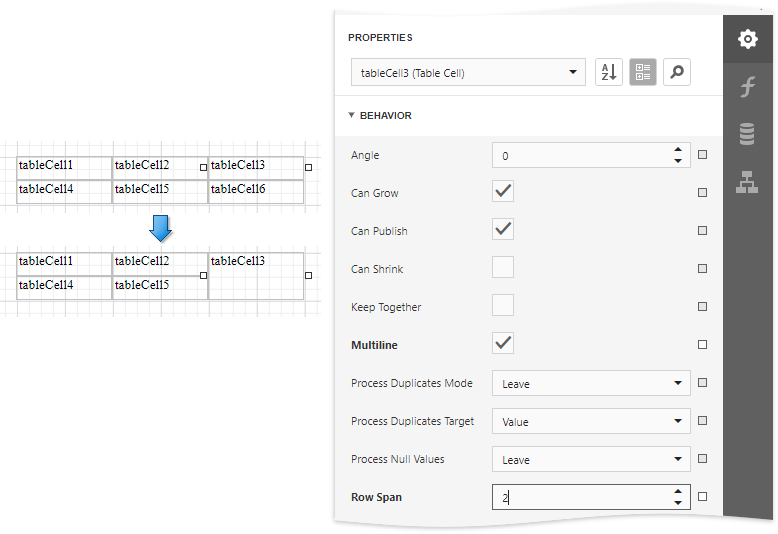Open the Report Explorer hierarchy tab
Screen dimensions: 778x534
[747, 182]
